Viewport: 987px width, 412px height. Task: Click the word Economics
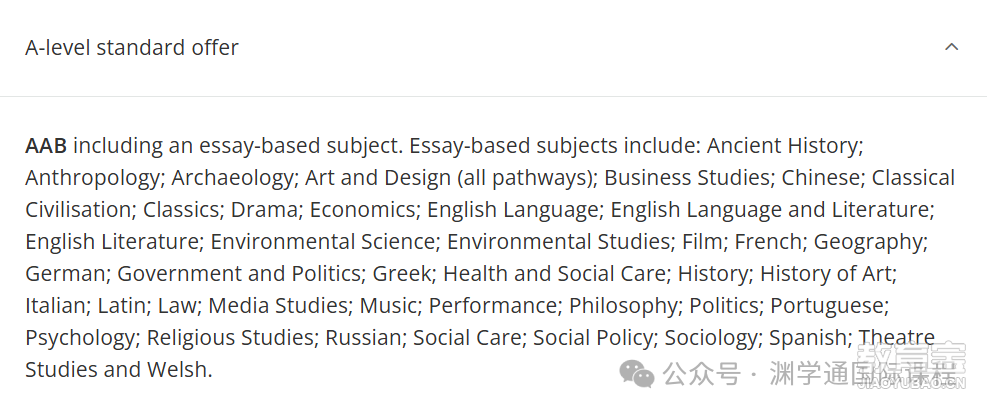tap(363, 210)
